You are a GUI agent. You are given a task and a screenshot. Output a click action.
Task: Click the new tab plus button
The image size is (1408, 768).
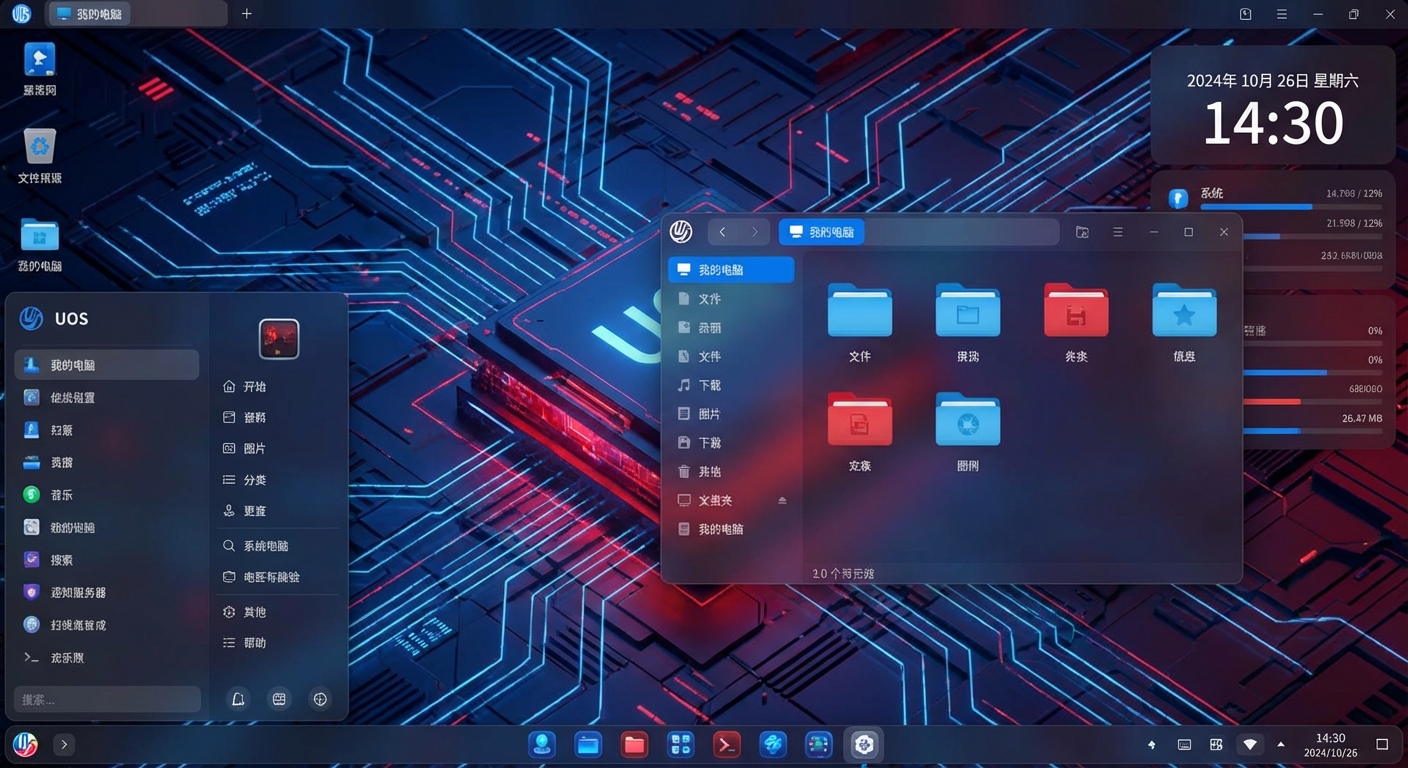247,14
